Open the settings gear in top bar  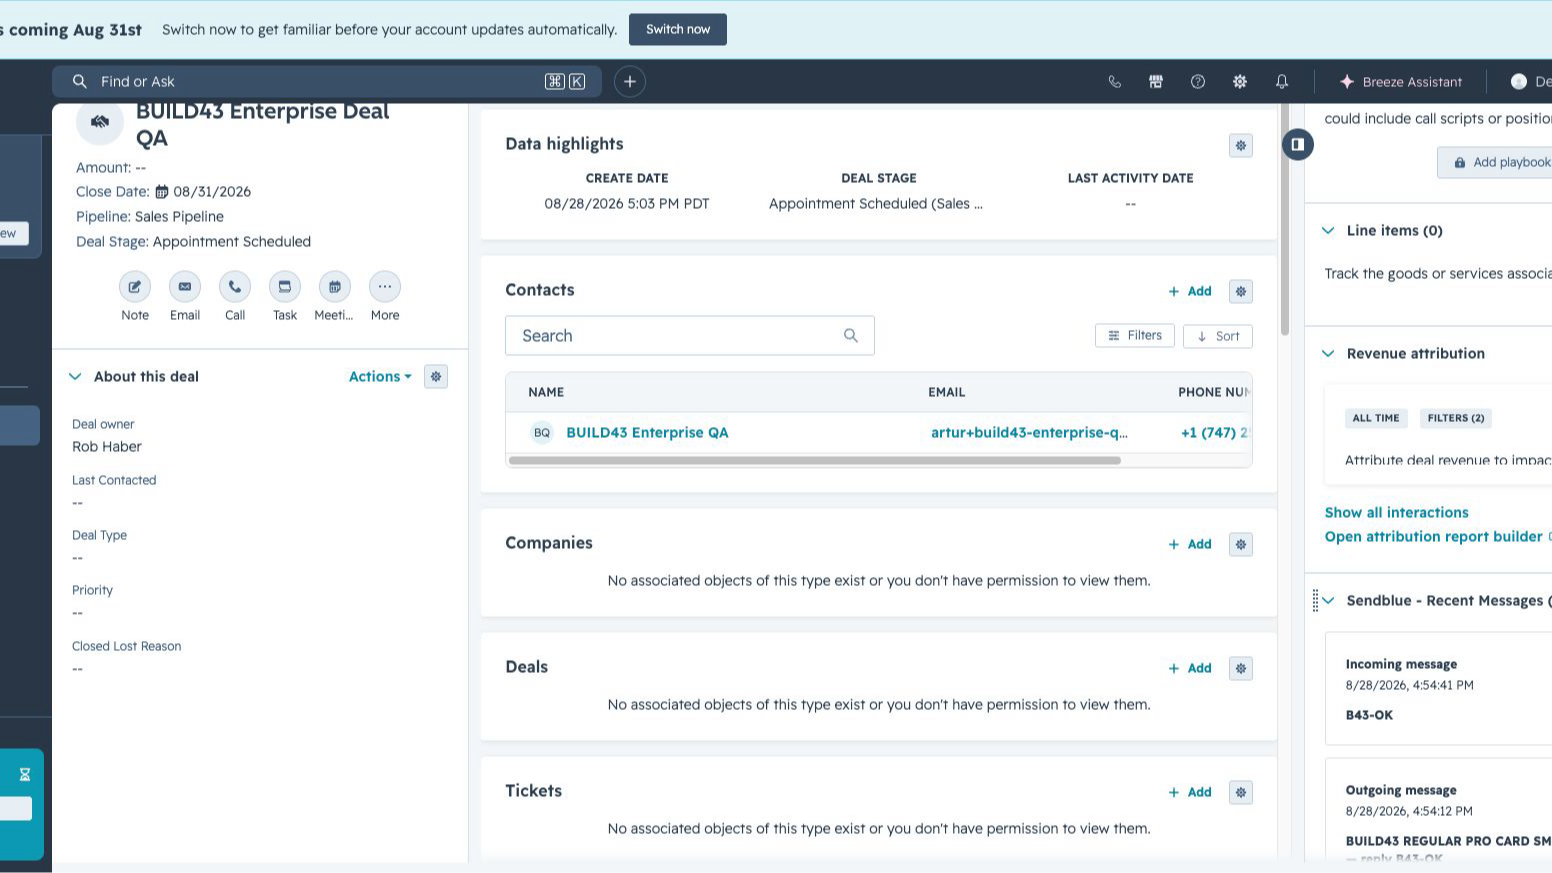point(1240,82)
